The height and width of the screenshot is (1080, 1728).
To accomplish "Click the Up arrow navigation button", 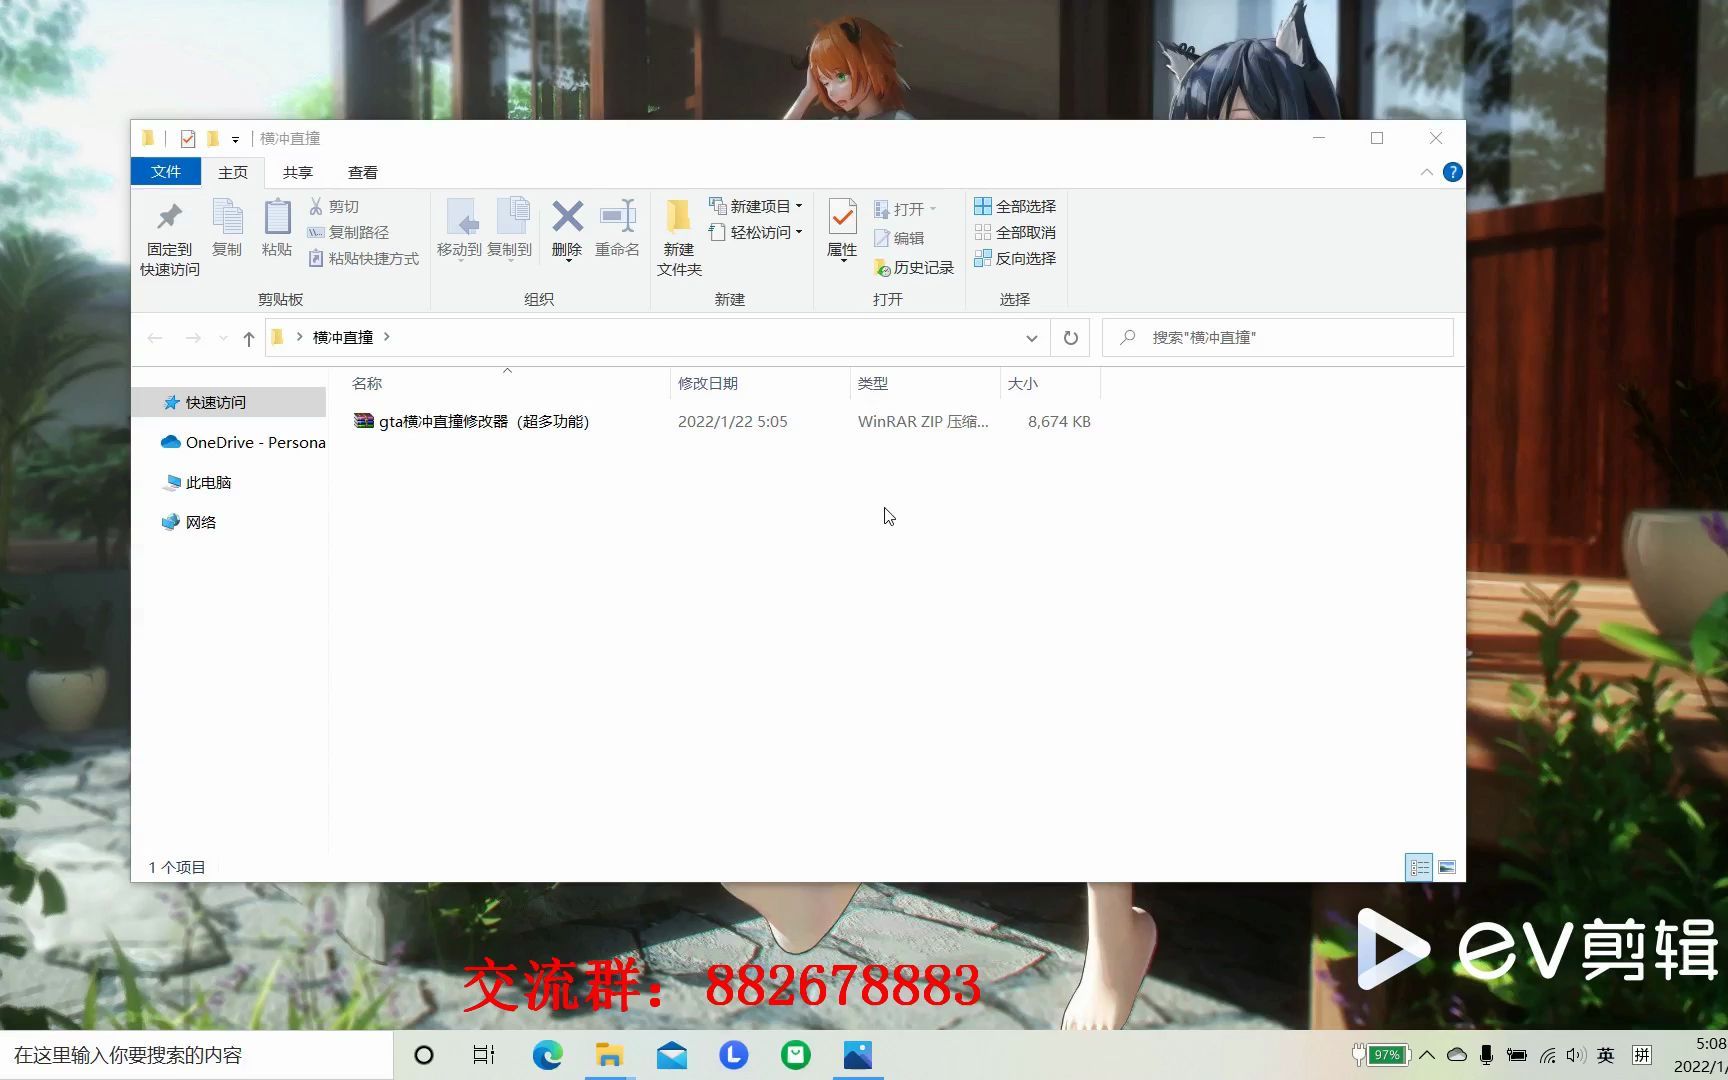I will (x=249, y=338).
